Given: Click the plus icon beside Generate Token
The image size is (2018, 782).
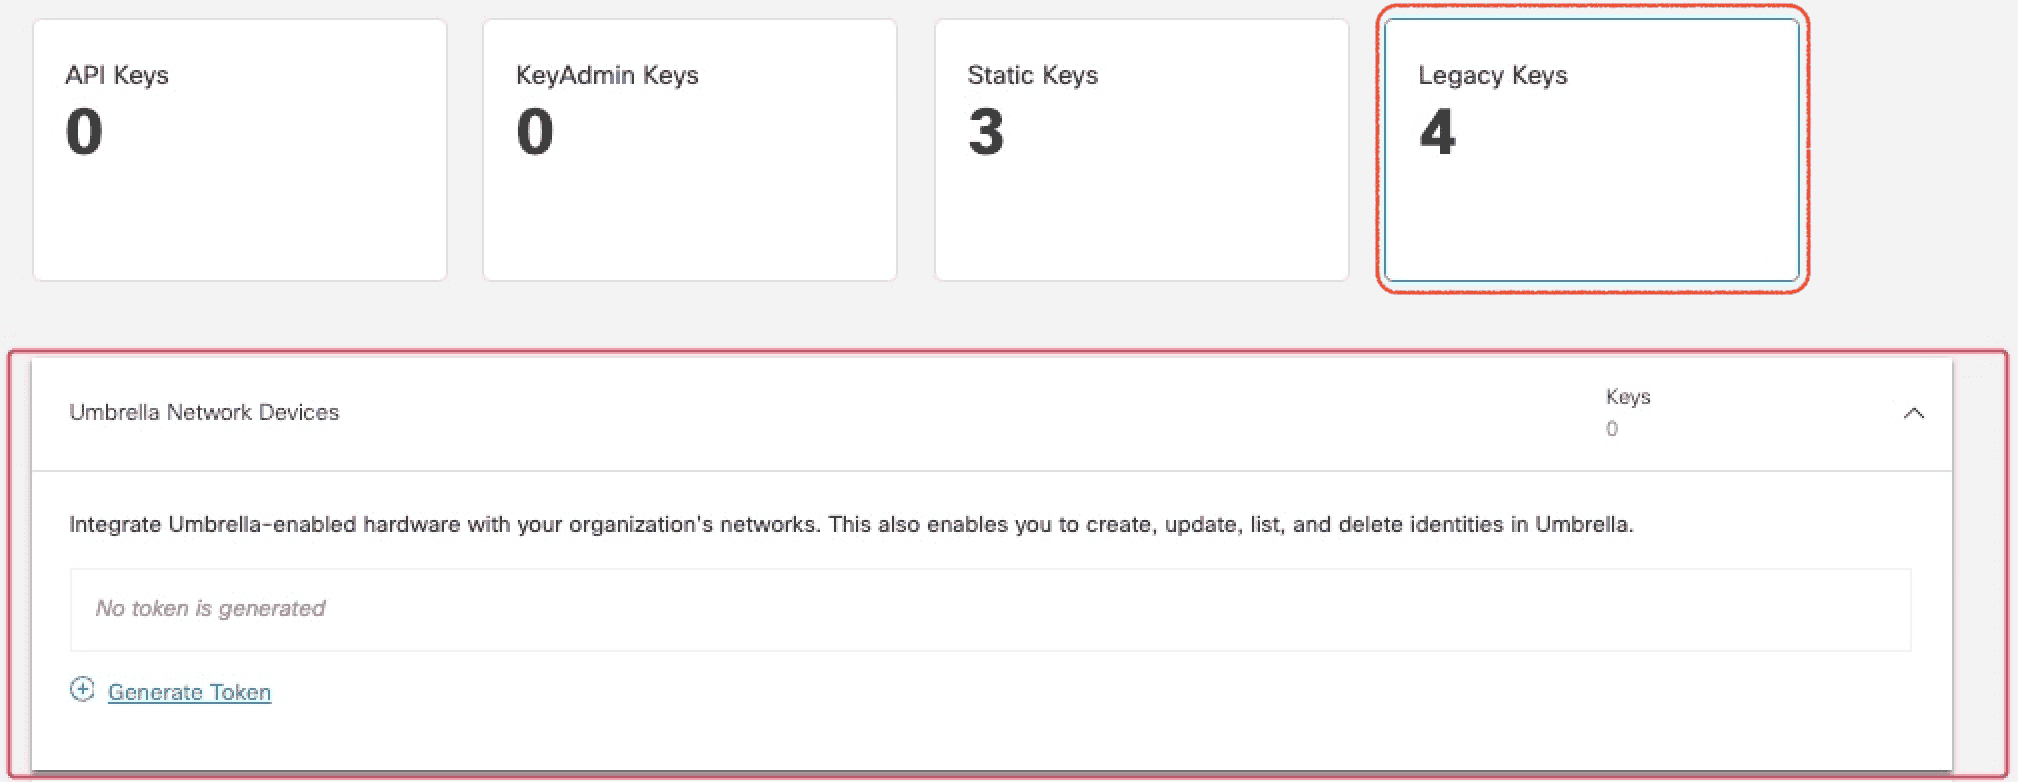Looking at the screenshot, I should 81,690.
